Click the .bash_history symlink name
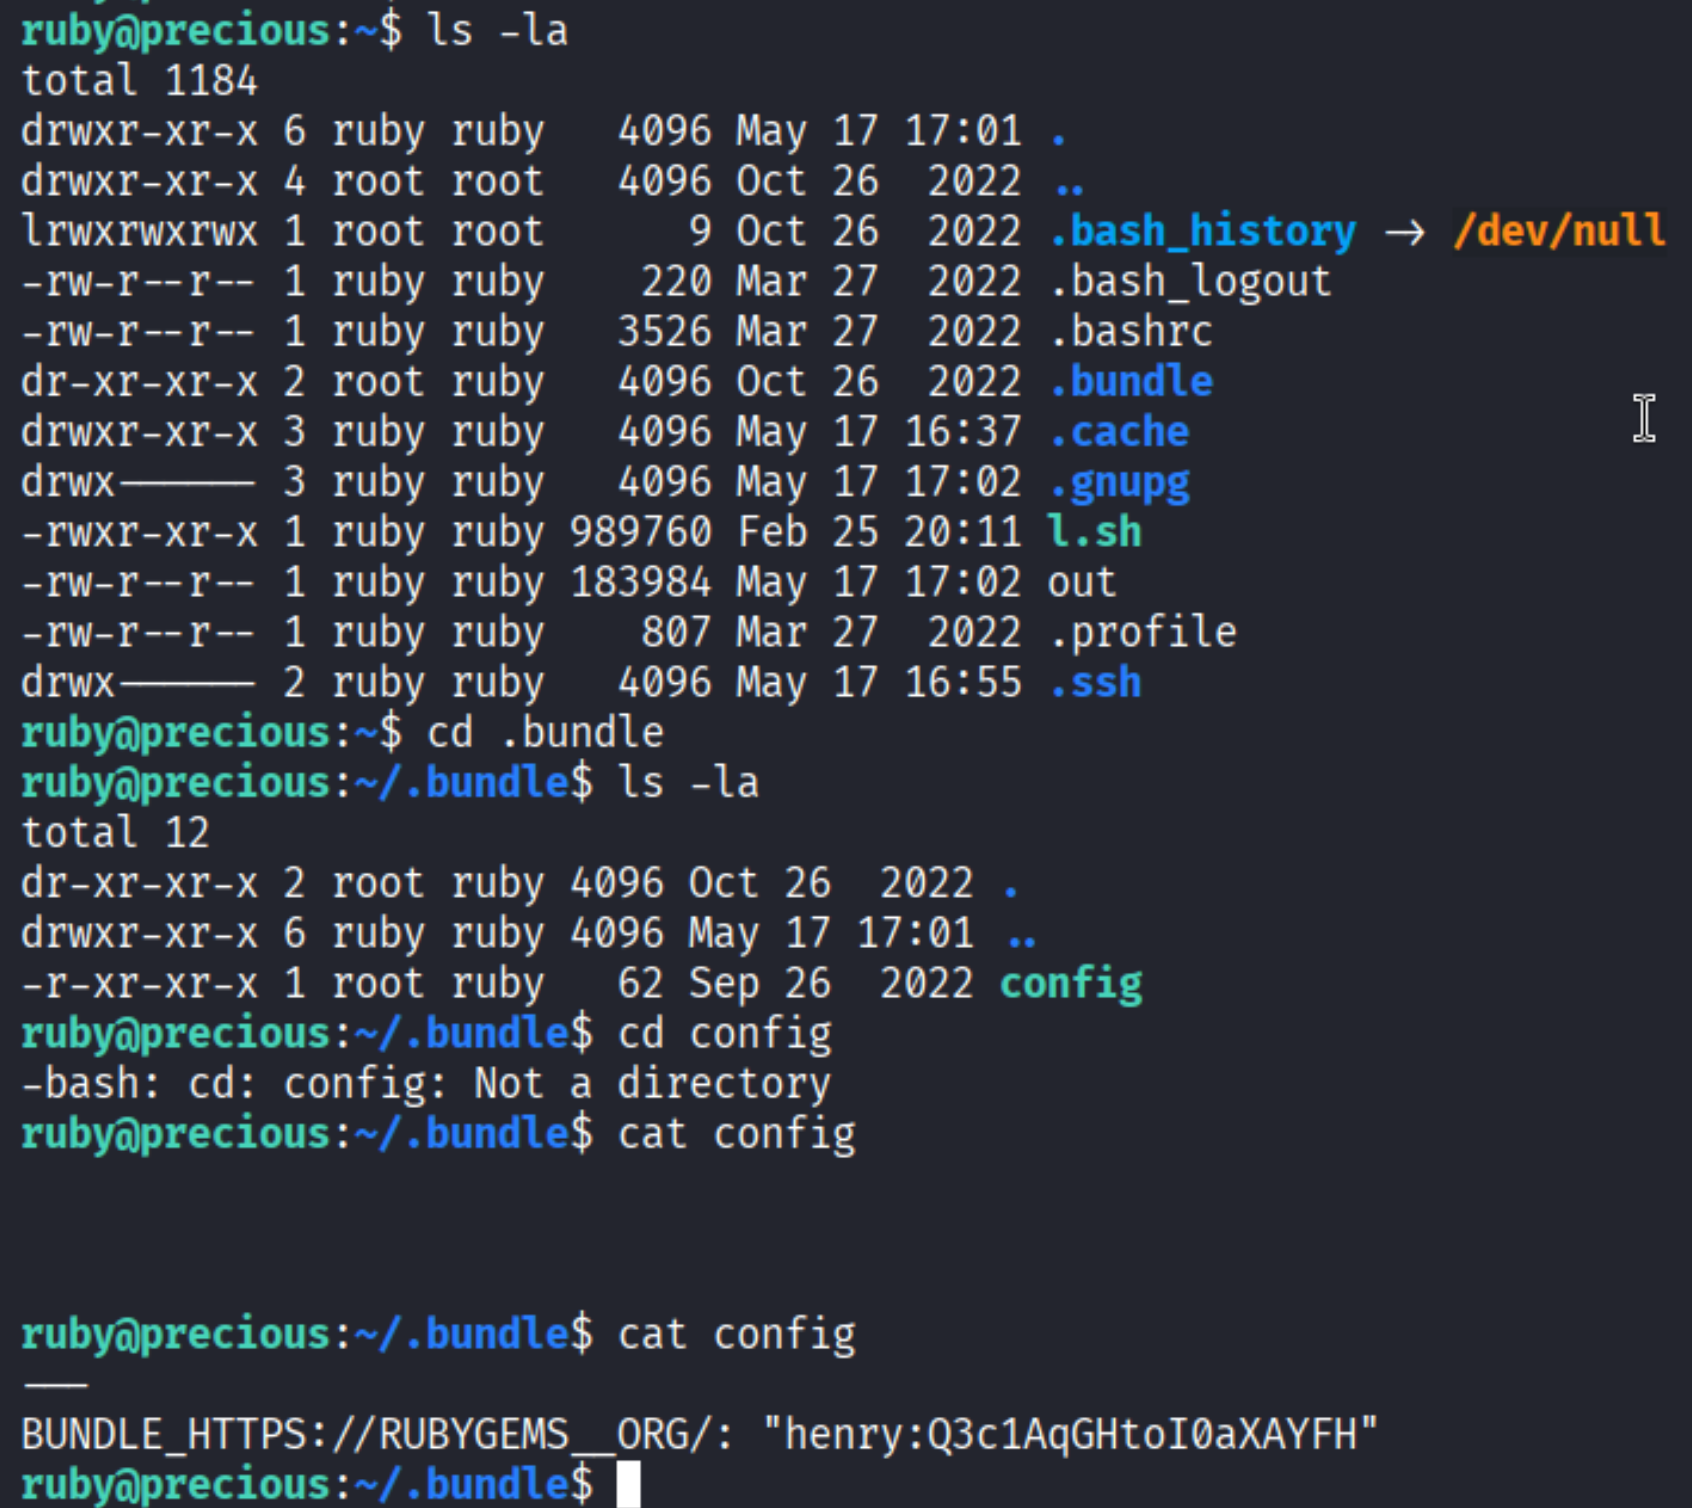This screenshot has width=1692, height=1508. (1203, 232)
